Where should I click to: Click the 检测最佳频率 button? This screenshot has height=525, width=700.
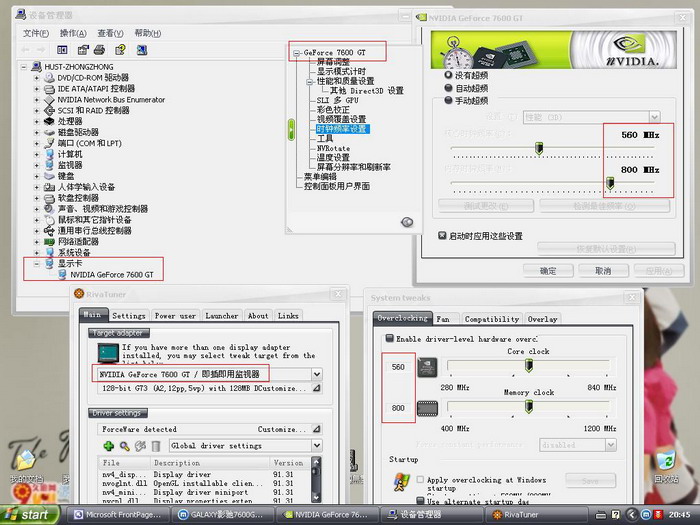coord(604,206)
